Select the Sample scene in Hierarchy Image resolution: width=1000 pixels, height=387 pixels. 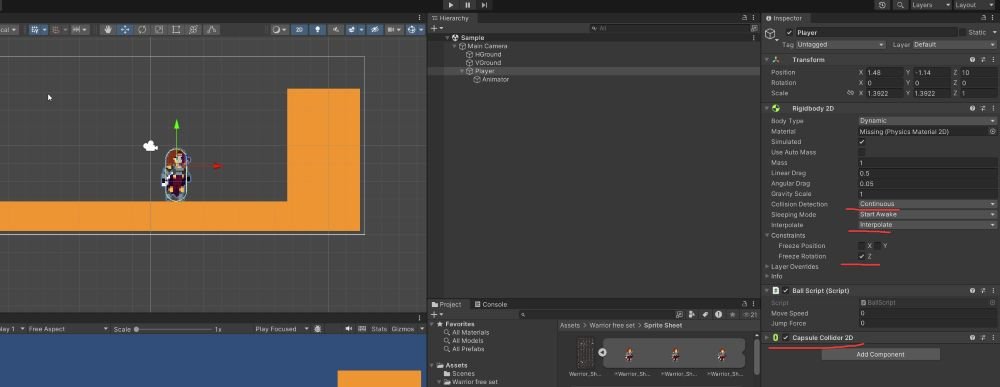point(473,38)
